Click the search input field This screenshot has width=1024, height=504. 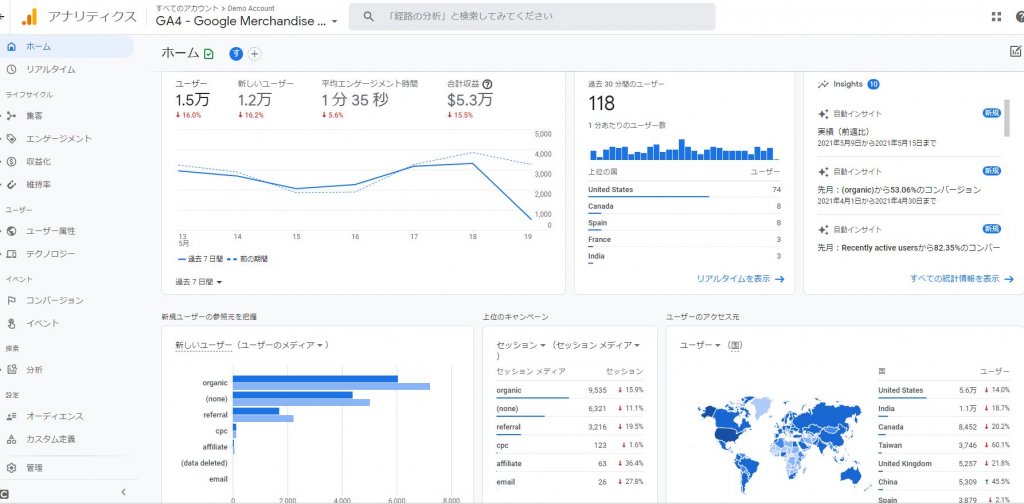pyautogui.click(x=532, y=16)
